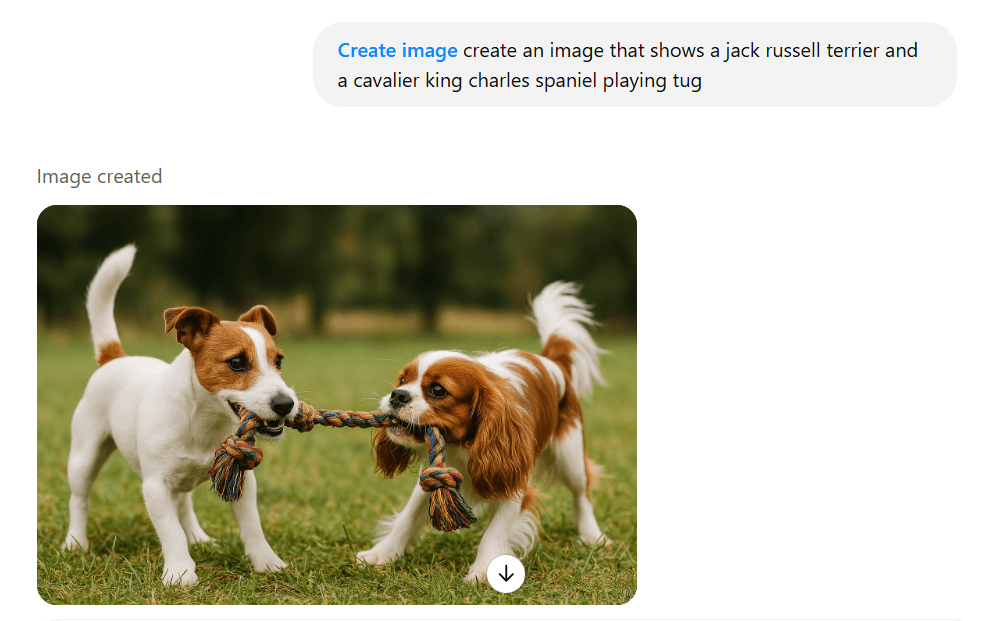Viewport: 983px width, 621px height.
Task: Select the "Image created" status text
Action: pyautogui.click(x=99, y=177)
